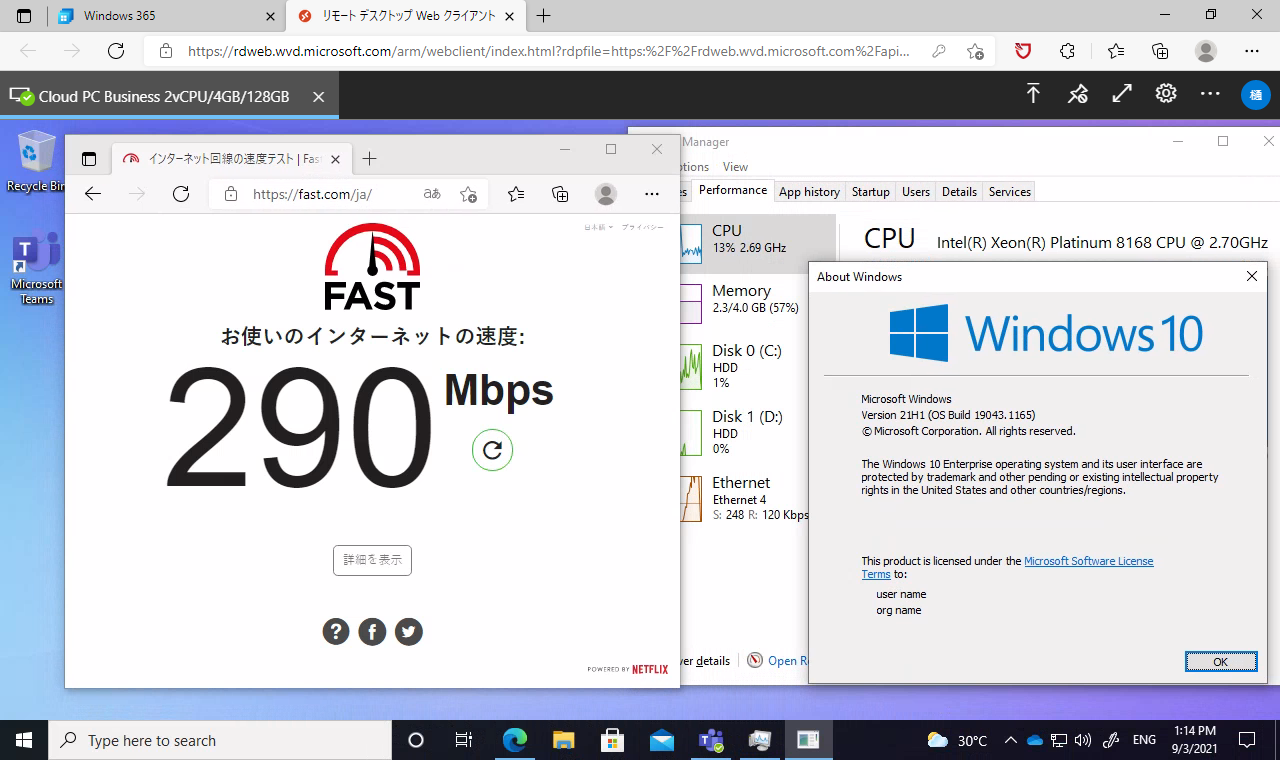1280x760 pixels.
Task: Click the Windows Start button
Action: click(24, 740)
